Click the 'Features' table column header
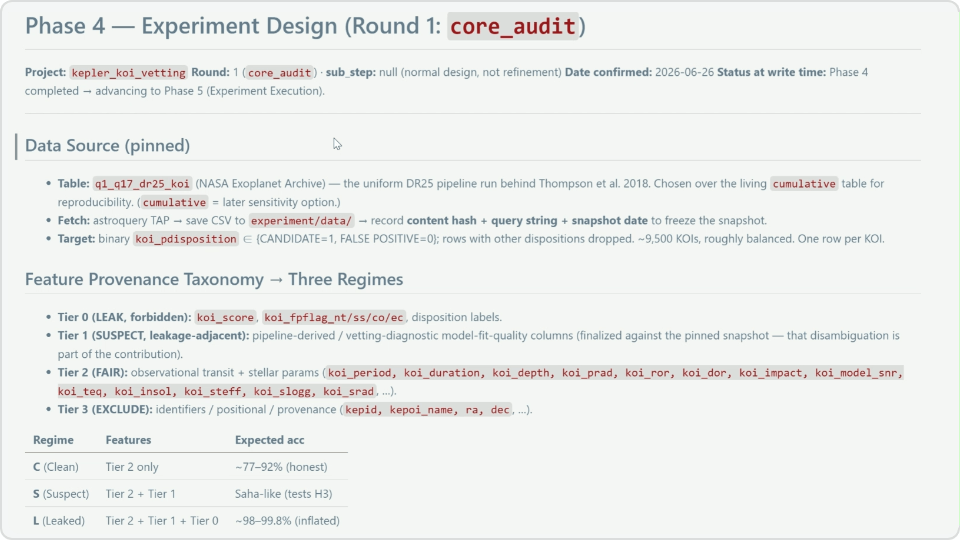The width and height of the screenshot is (960, 540). tap(128, 440)
